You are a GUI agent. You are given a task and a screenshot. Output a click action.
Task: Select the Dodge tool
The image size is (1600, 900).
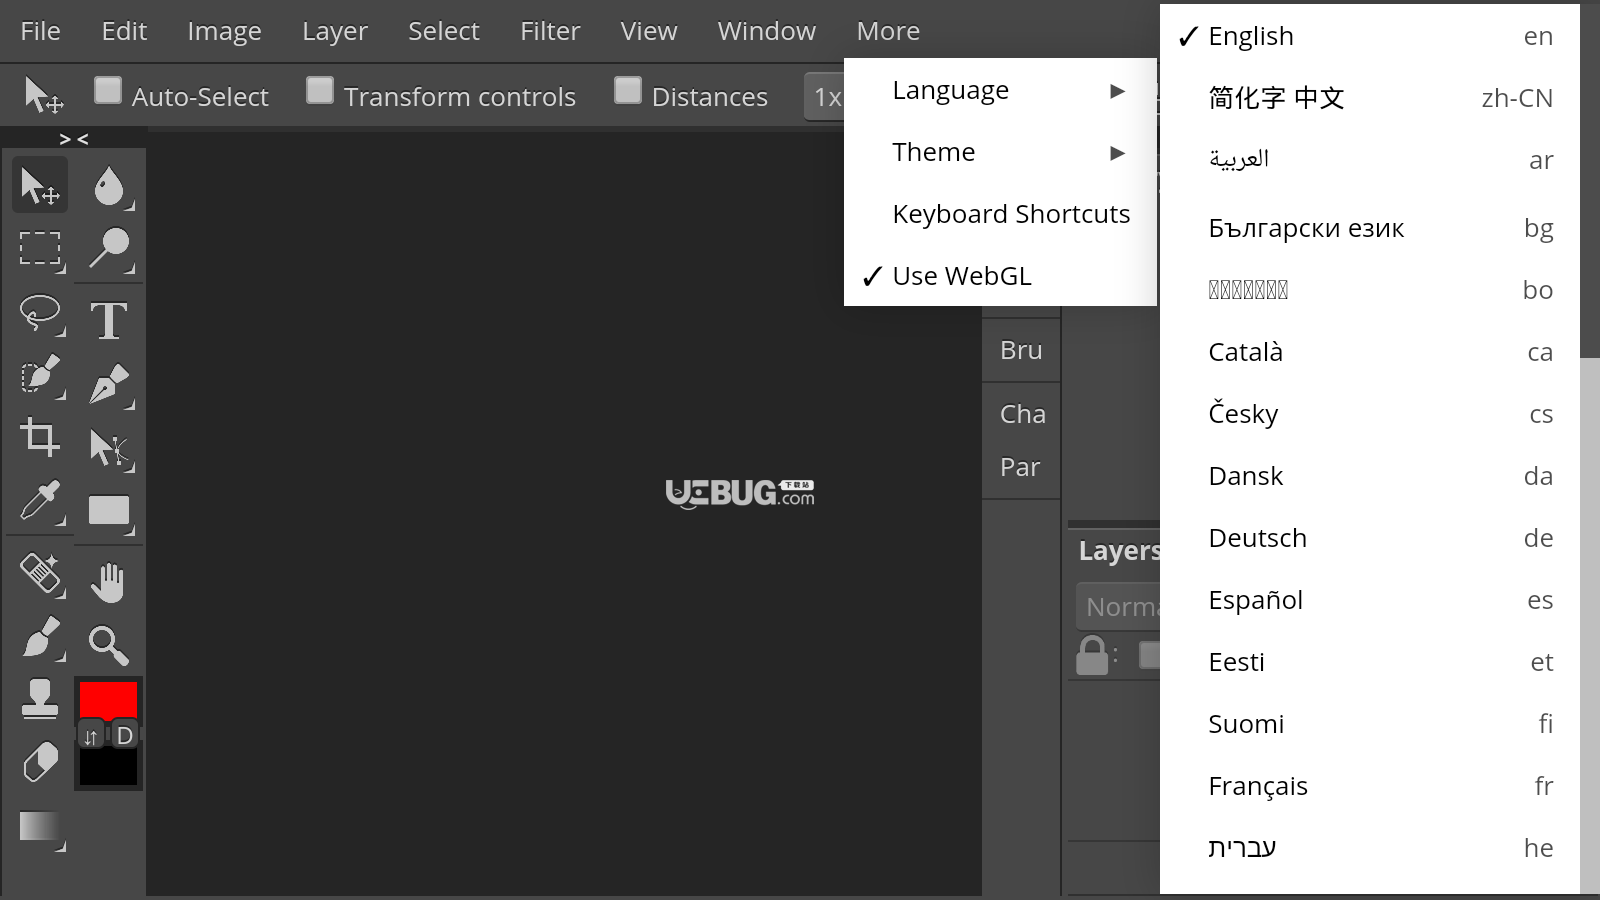[109, 248]
